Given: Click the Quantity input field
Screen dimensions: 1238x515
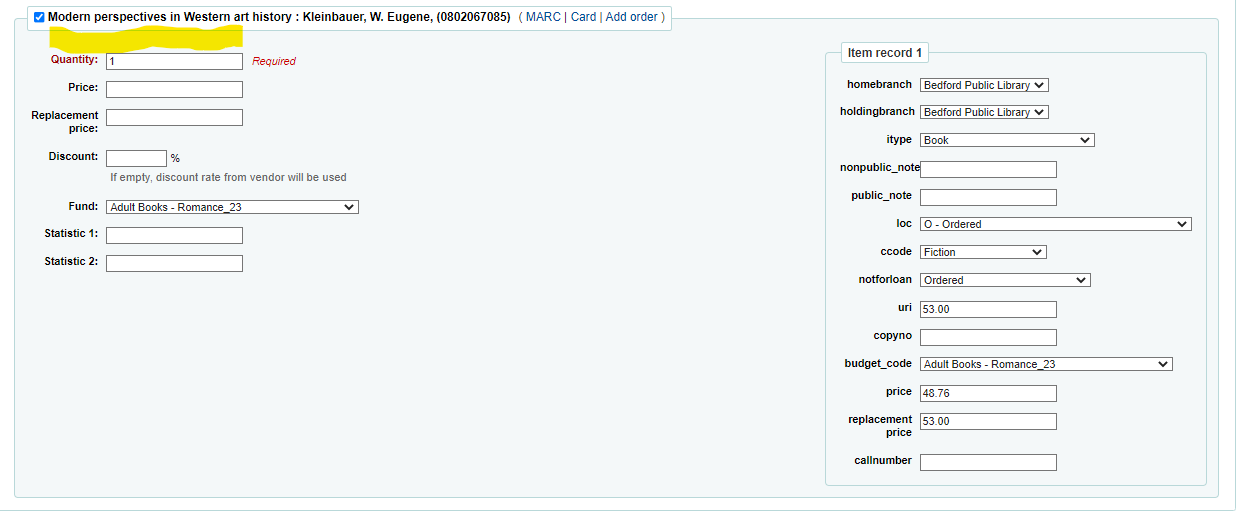Looking at the screenshot, I should pyautogui.click(x=174, y=61).
